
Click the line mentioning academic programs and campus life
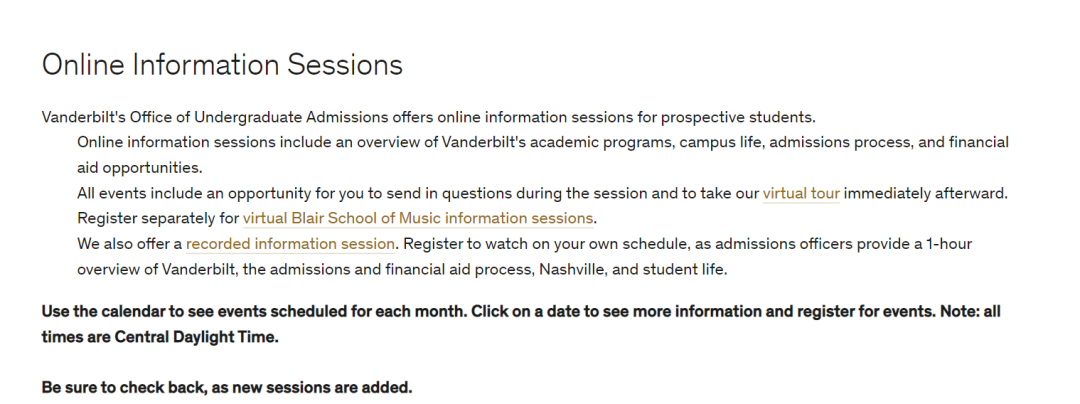tap(543, 142)
